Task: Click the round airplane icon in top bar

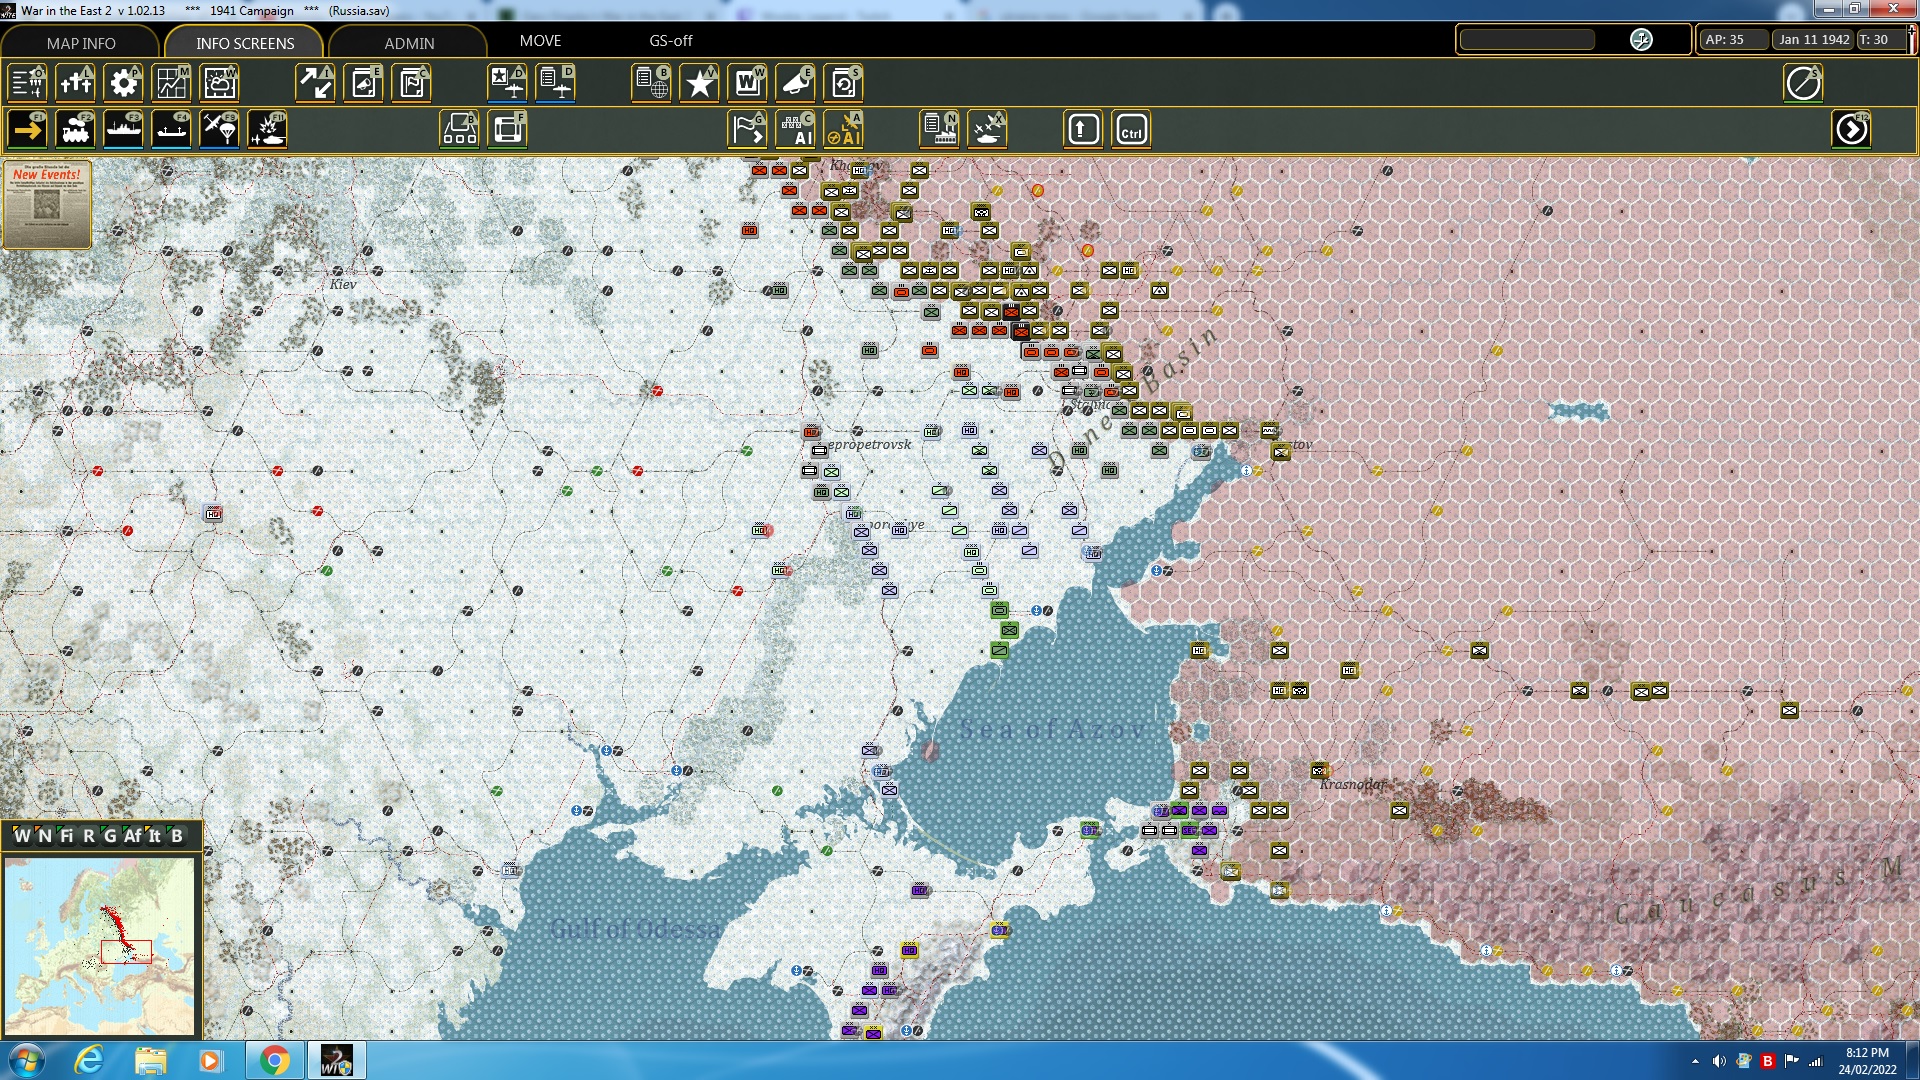Action: 1641,40
